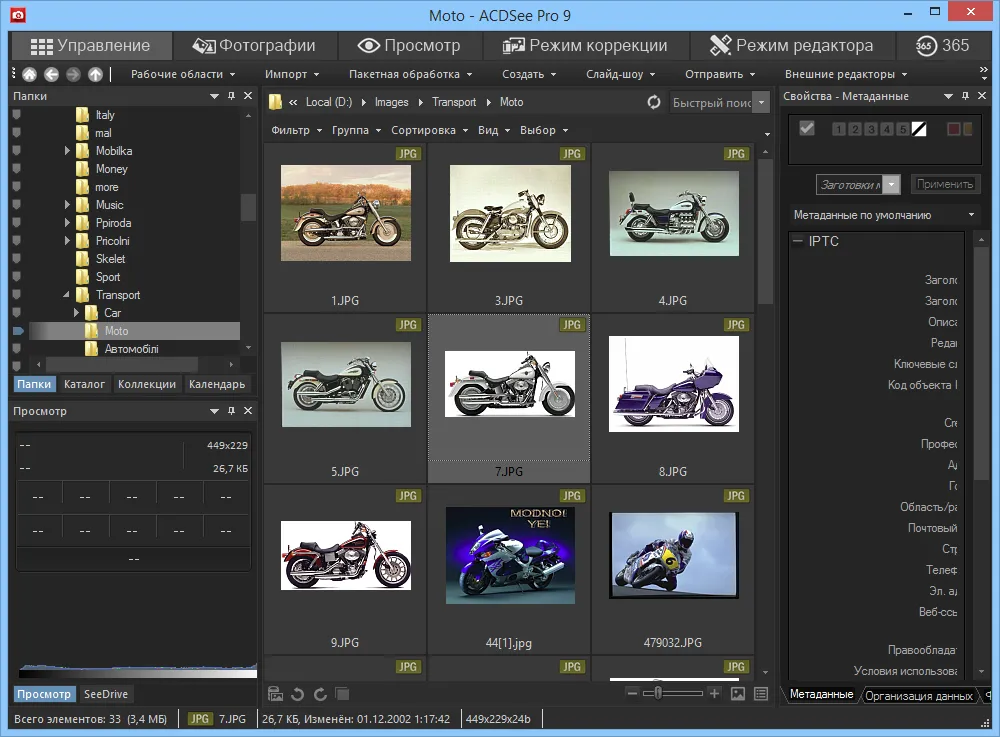Screen dimensions: 1000x737
Task: Open Импорт menu
Action: point(292,74)
